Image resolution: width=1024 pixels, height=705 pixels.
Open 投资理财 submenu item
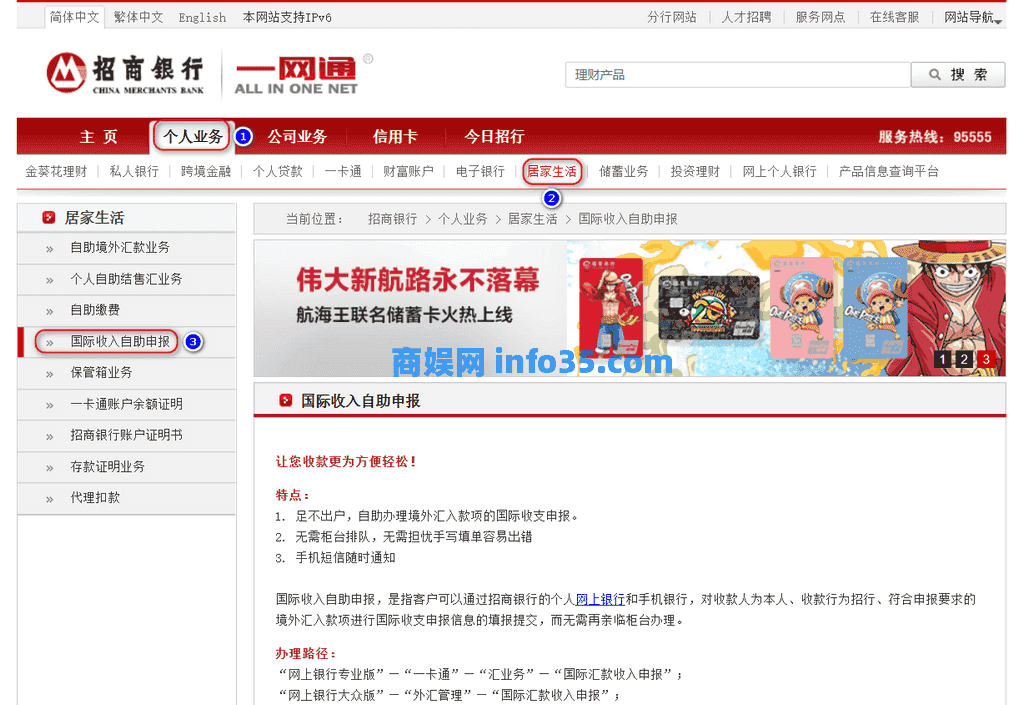point(695,172)
